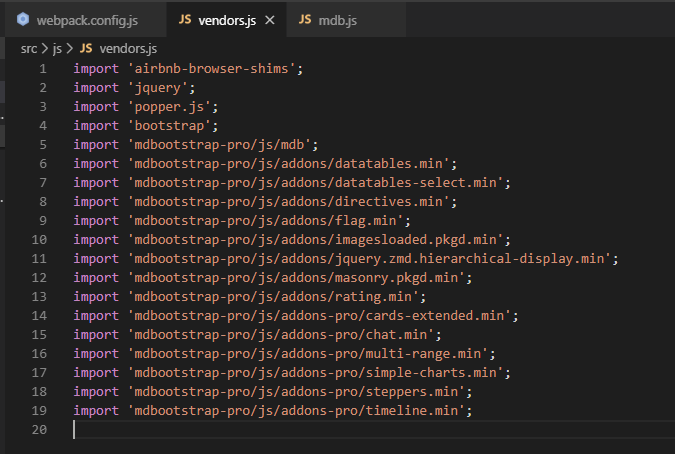
Task: Switch to the webpack.config.js tab
Action: pos(86,20)
